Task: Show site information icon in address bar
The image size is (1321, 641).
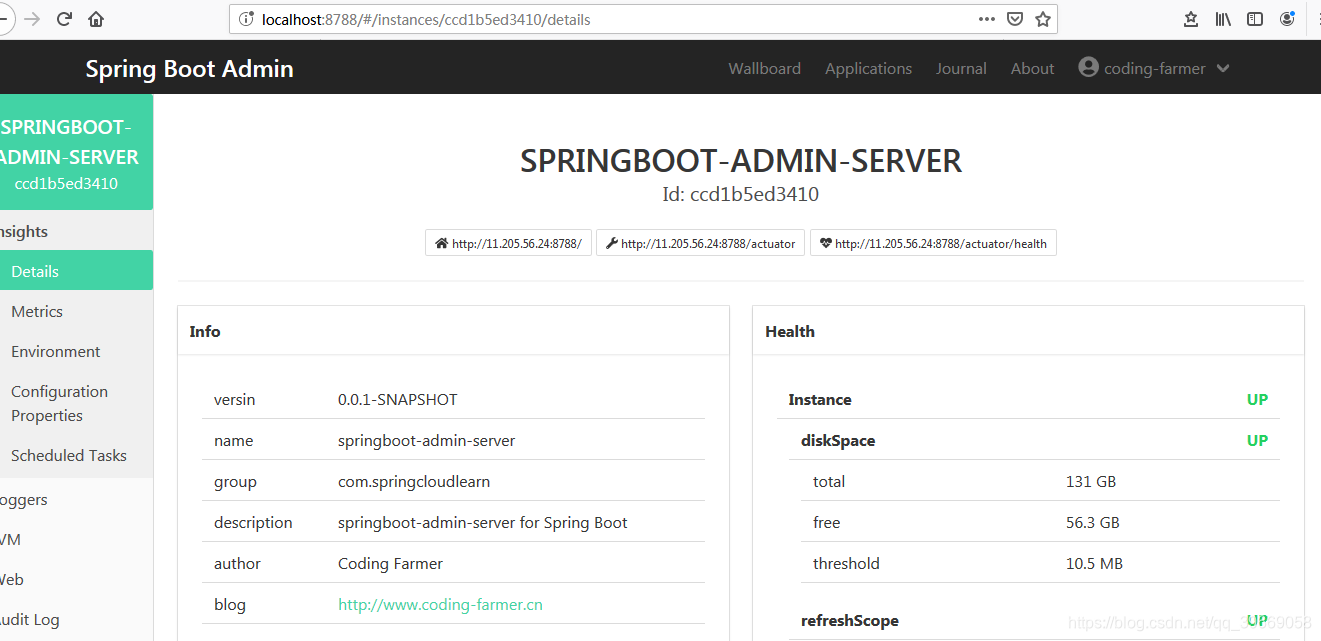Action: [246, 19]
